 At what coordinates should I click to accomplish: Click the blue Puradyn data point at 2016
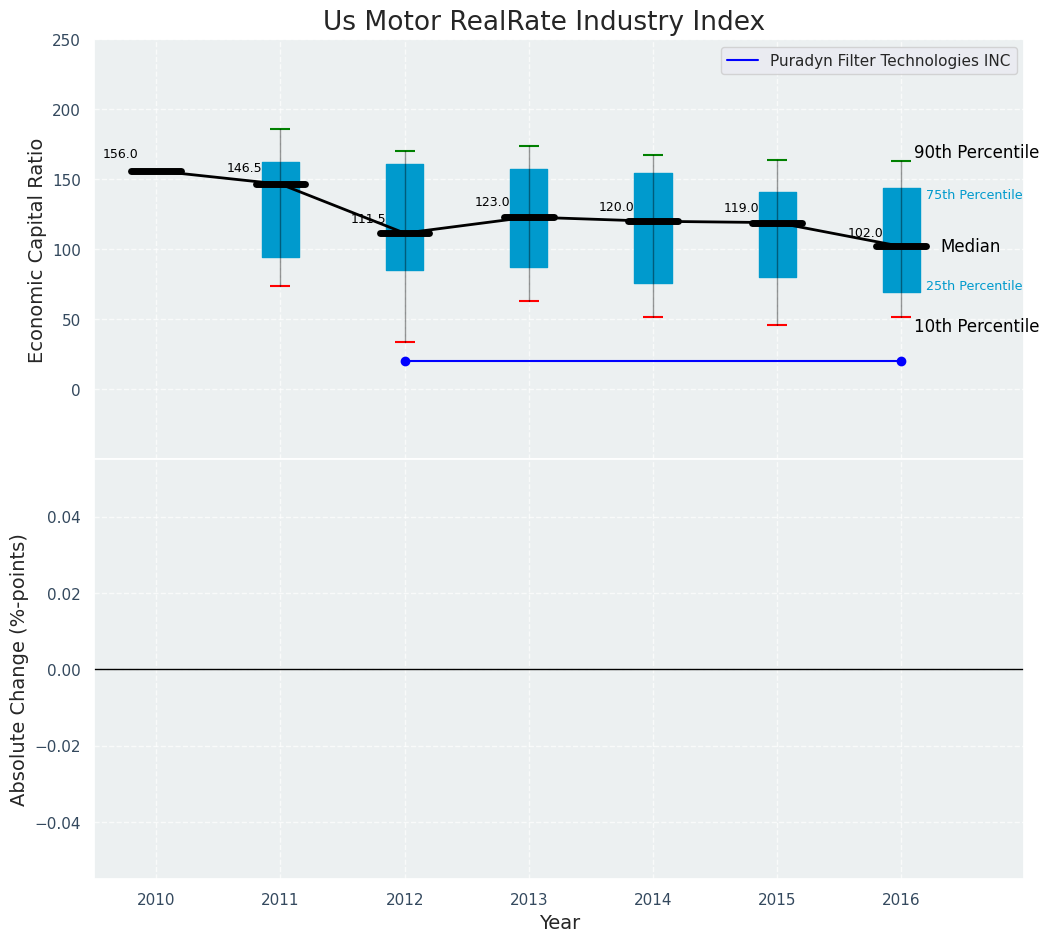(901, 361)
